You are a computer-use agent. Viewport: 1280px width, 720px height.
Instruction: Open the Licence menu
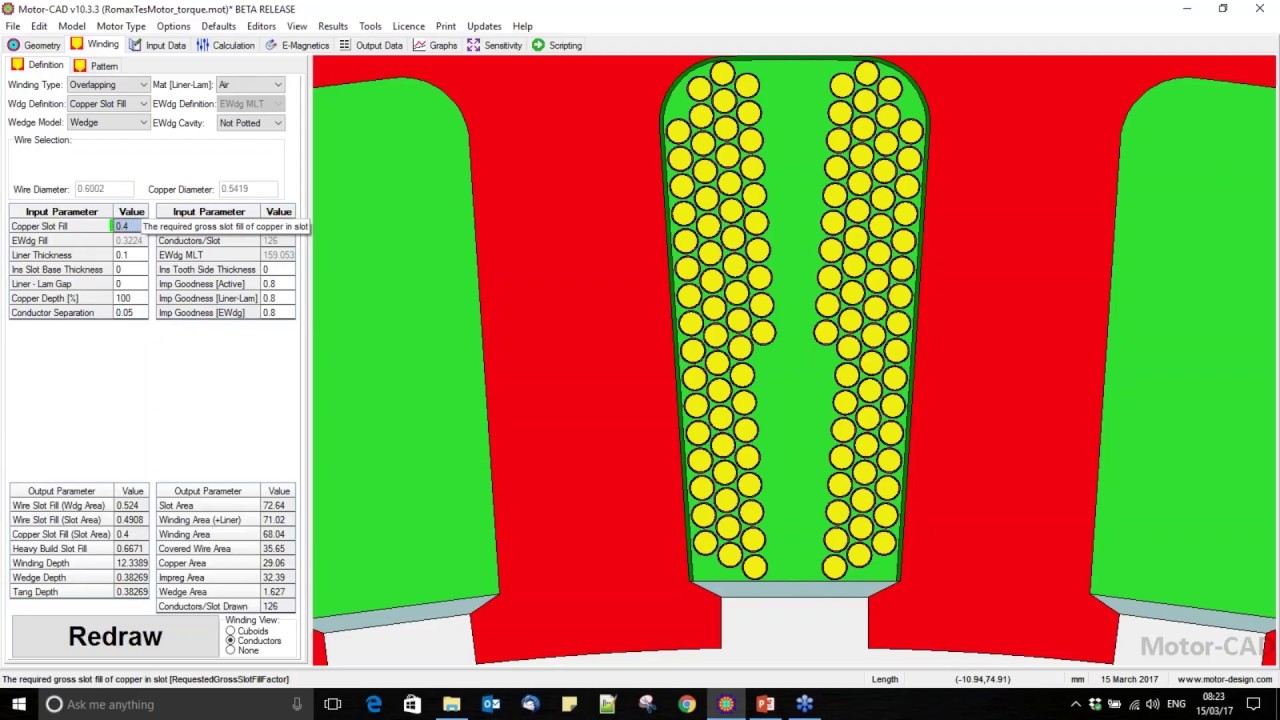coord(408,26)
